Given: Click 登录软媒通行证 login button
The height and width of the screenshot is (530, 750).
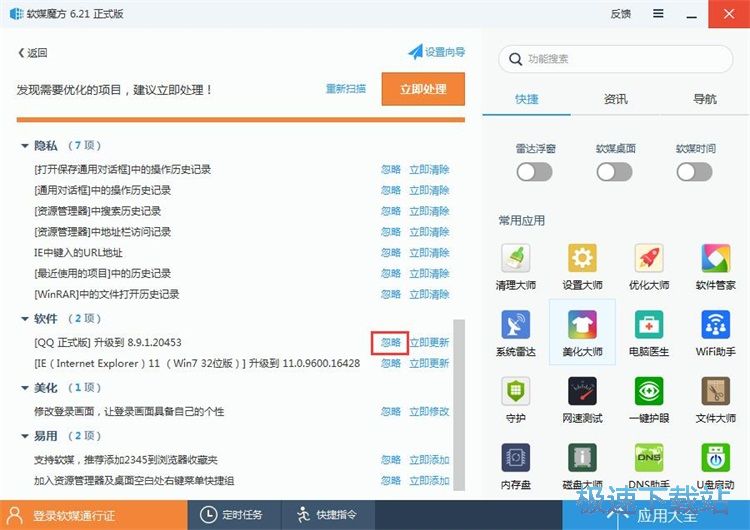Looking at the screenshot, I should 94,515.
